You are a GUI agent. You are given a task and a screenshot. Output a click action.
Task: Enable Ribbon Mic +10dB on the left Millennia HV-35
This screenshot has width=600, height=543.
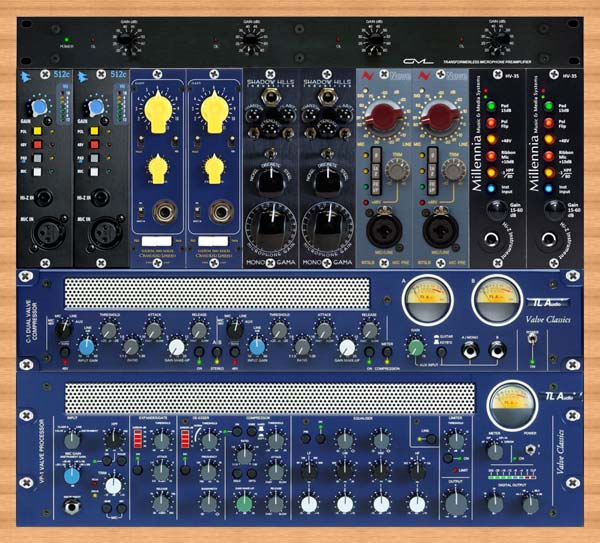point(491,156)
